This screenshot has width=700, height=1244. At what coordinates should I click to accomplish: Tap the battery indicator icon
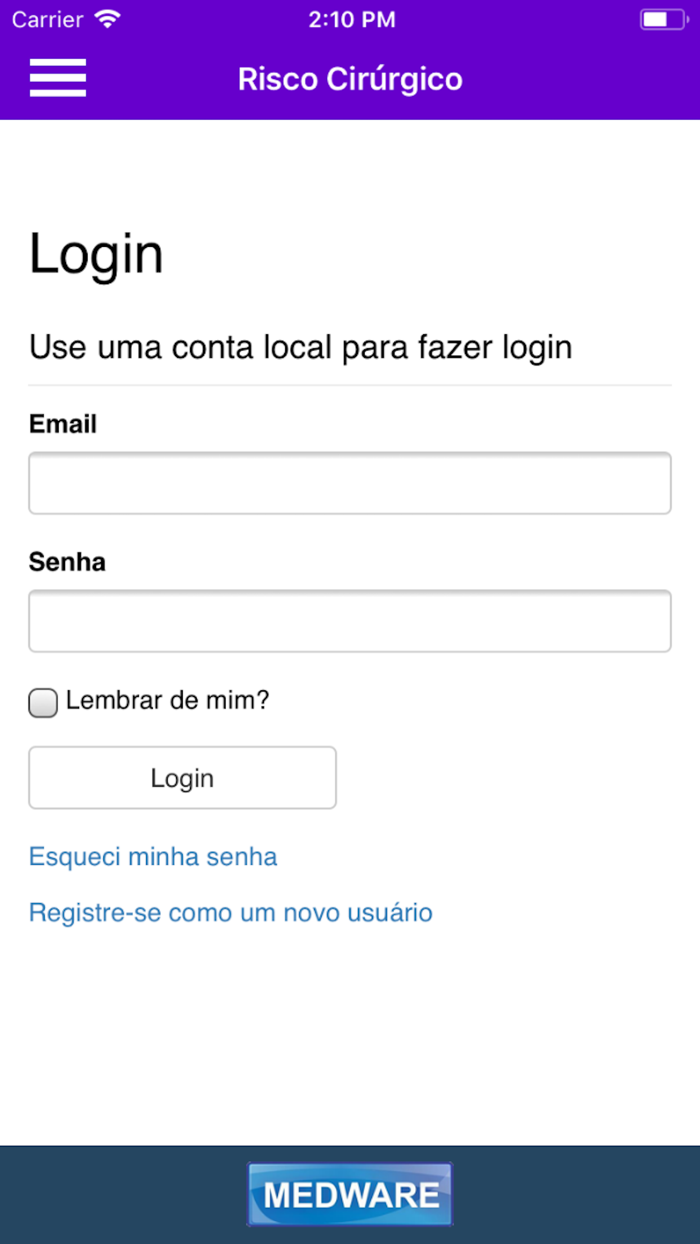point(663,17)
